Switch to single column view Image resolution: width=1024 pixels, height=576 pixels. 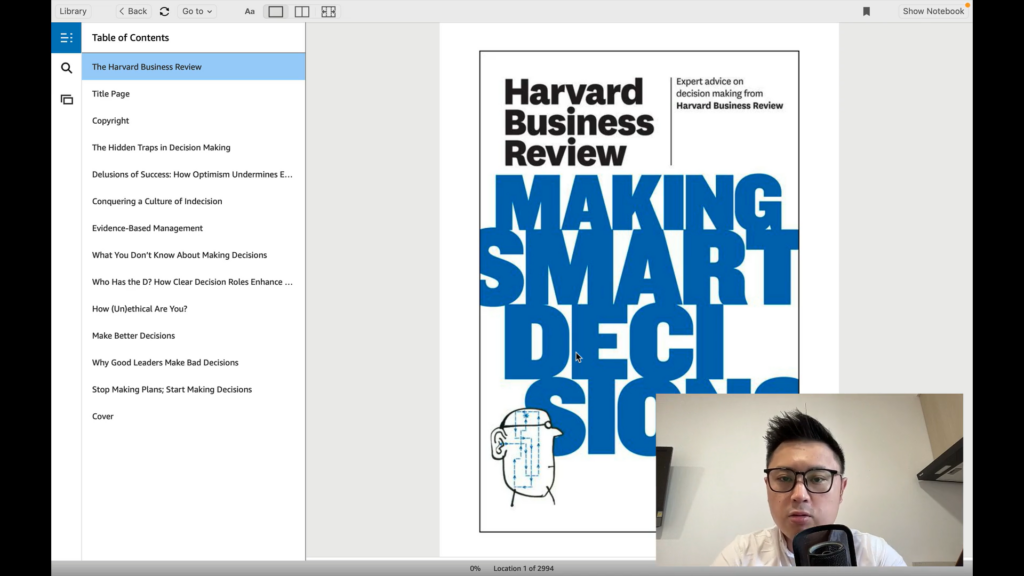click(x=276, y=11)
